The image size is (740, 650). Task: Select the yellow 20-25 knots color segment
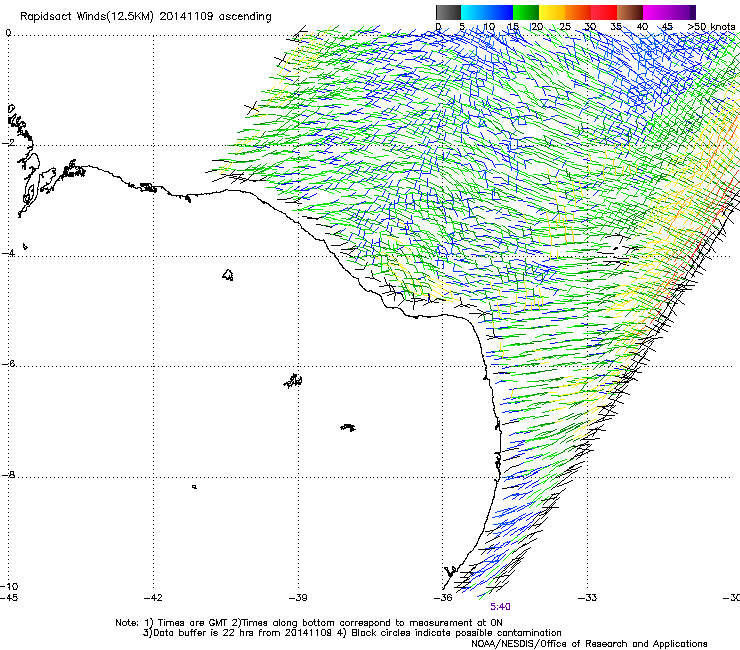click(552, 12)
